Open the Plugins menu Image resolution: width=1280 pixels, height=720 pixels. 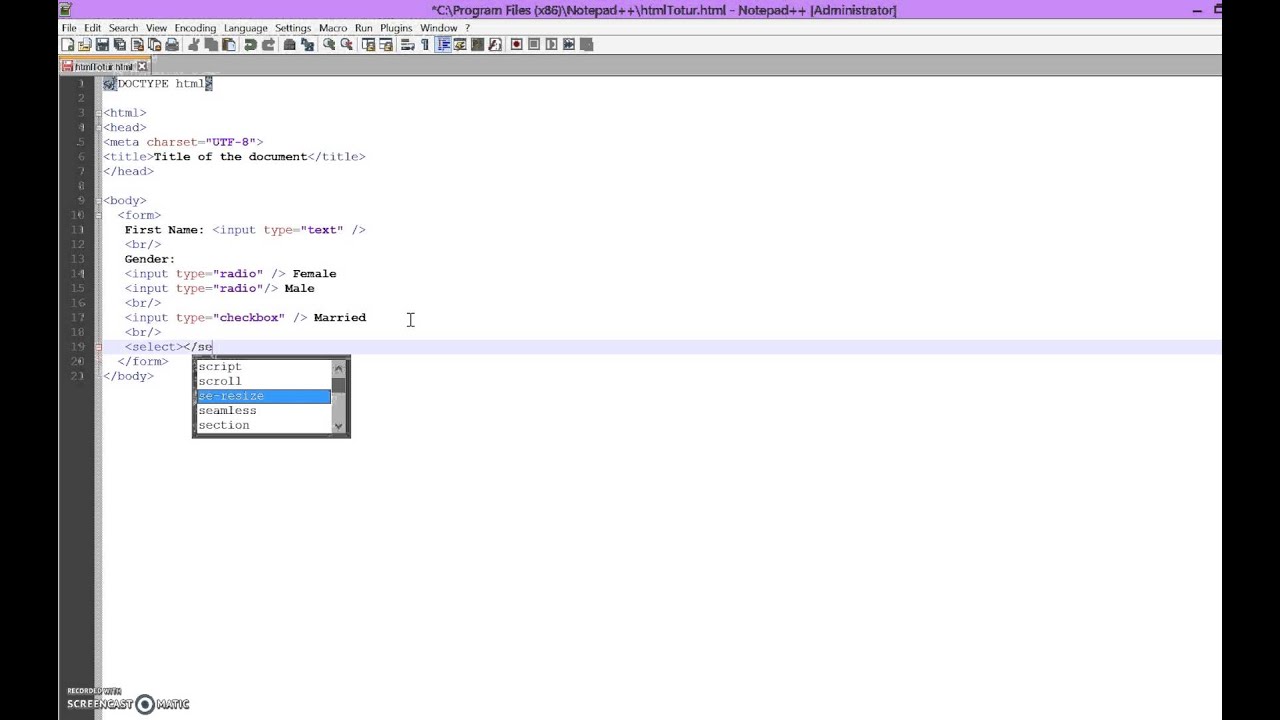396,28
